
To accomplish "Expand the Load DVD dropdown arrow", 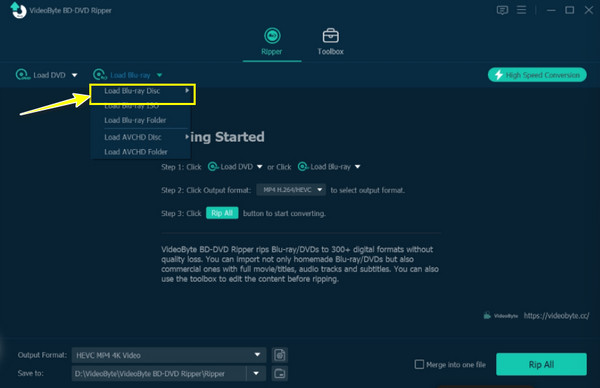I will coord(75,75).
